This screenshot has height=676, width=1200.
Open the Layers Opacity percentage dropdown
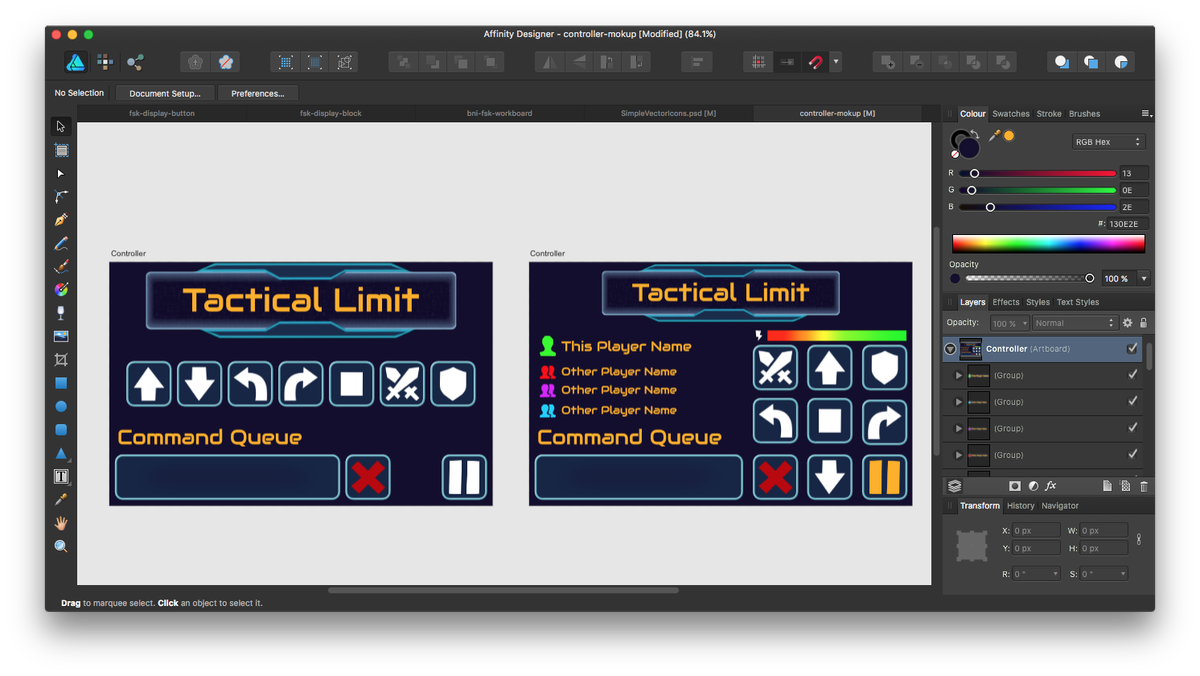1009,323
